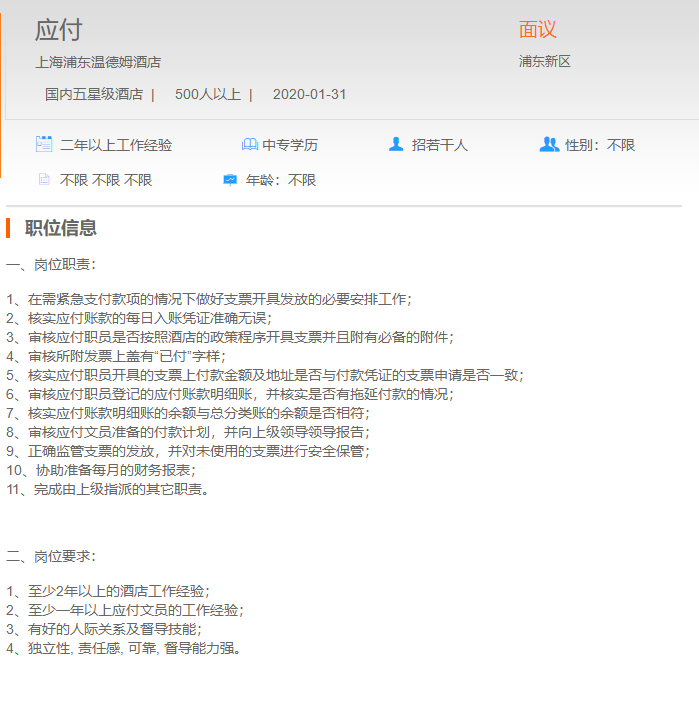This screenshot has height=707, width=699.
Task: Click the blue age icon
Action: point(230,180)
